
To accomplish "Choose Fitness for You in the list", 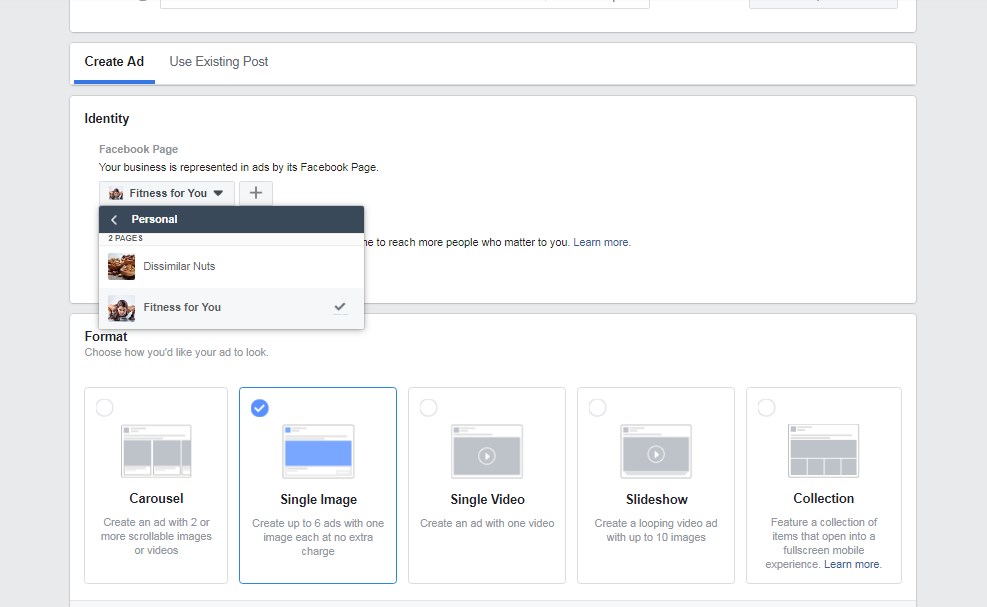I will (231, 307).
